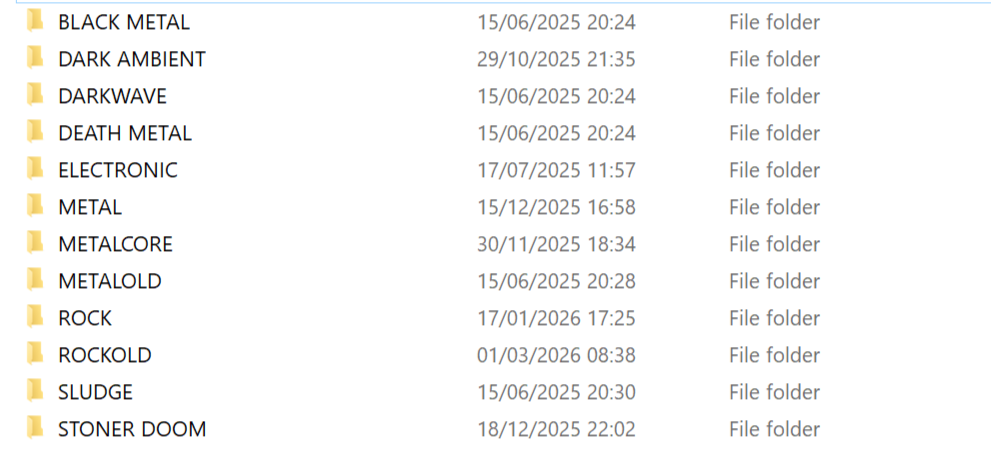Select the SLUDGE folder name text
Viewport: 991px width, 449px height.
(95, 392)
